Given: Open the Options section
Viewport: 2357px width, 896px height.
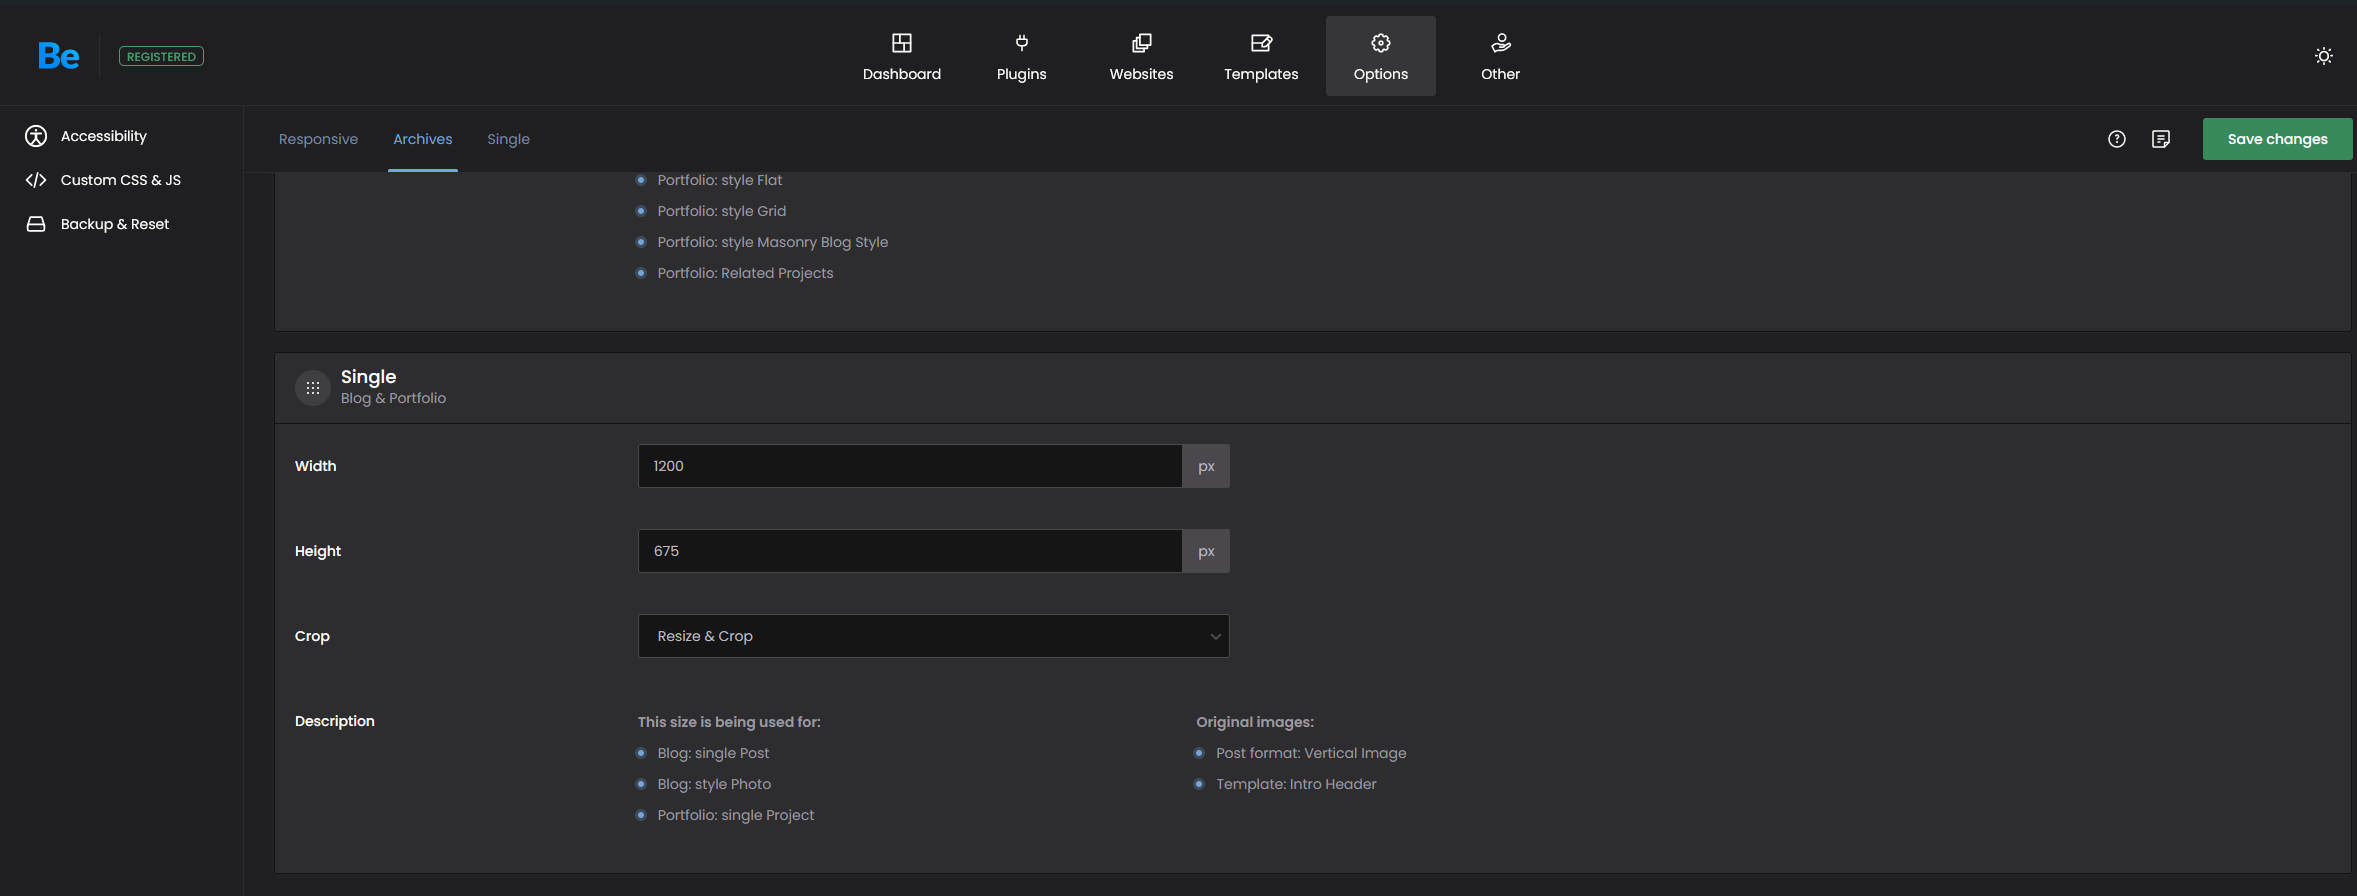Looking at the screenshot, I should click(1381, 56).
